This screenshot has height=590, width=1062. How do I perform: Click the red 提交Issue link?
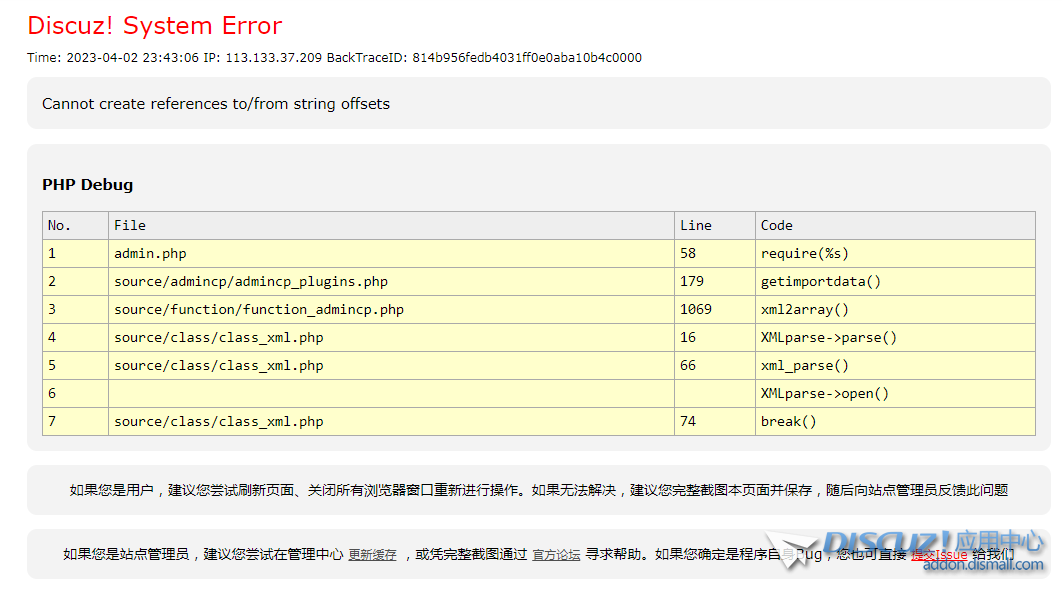[939, 555]
